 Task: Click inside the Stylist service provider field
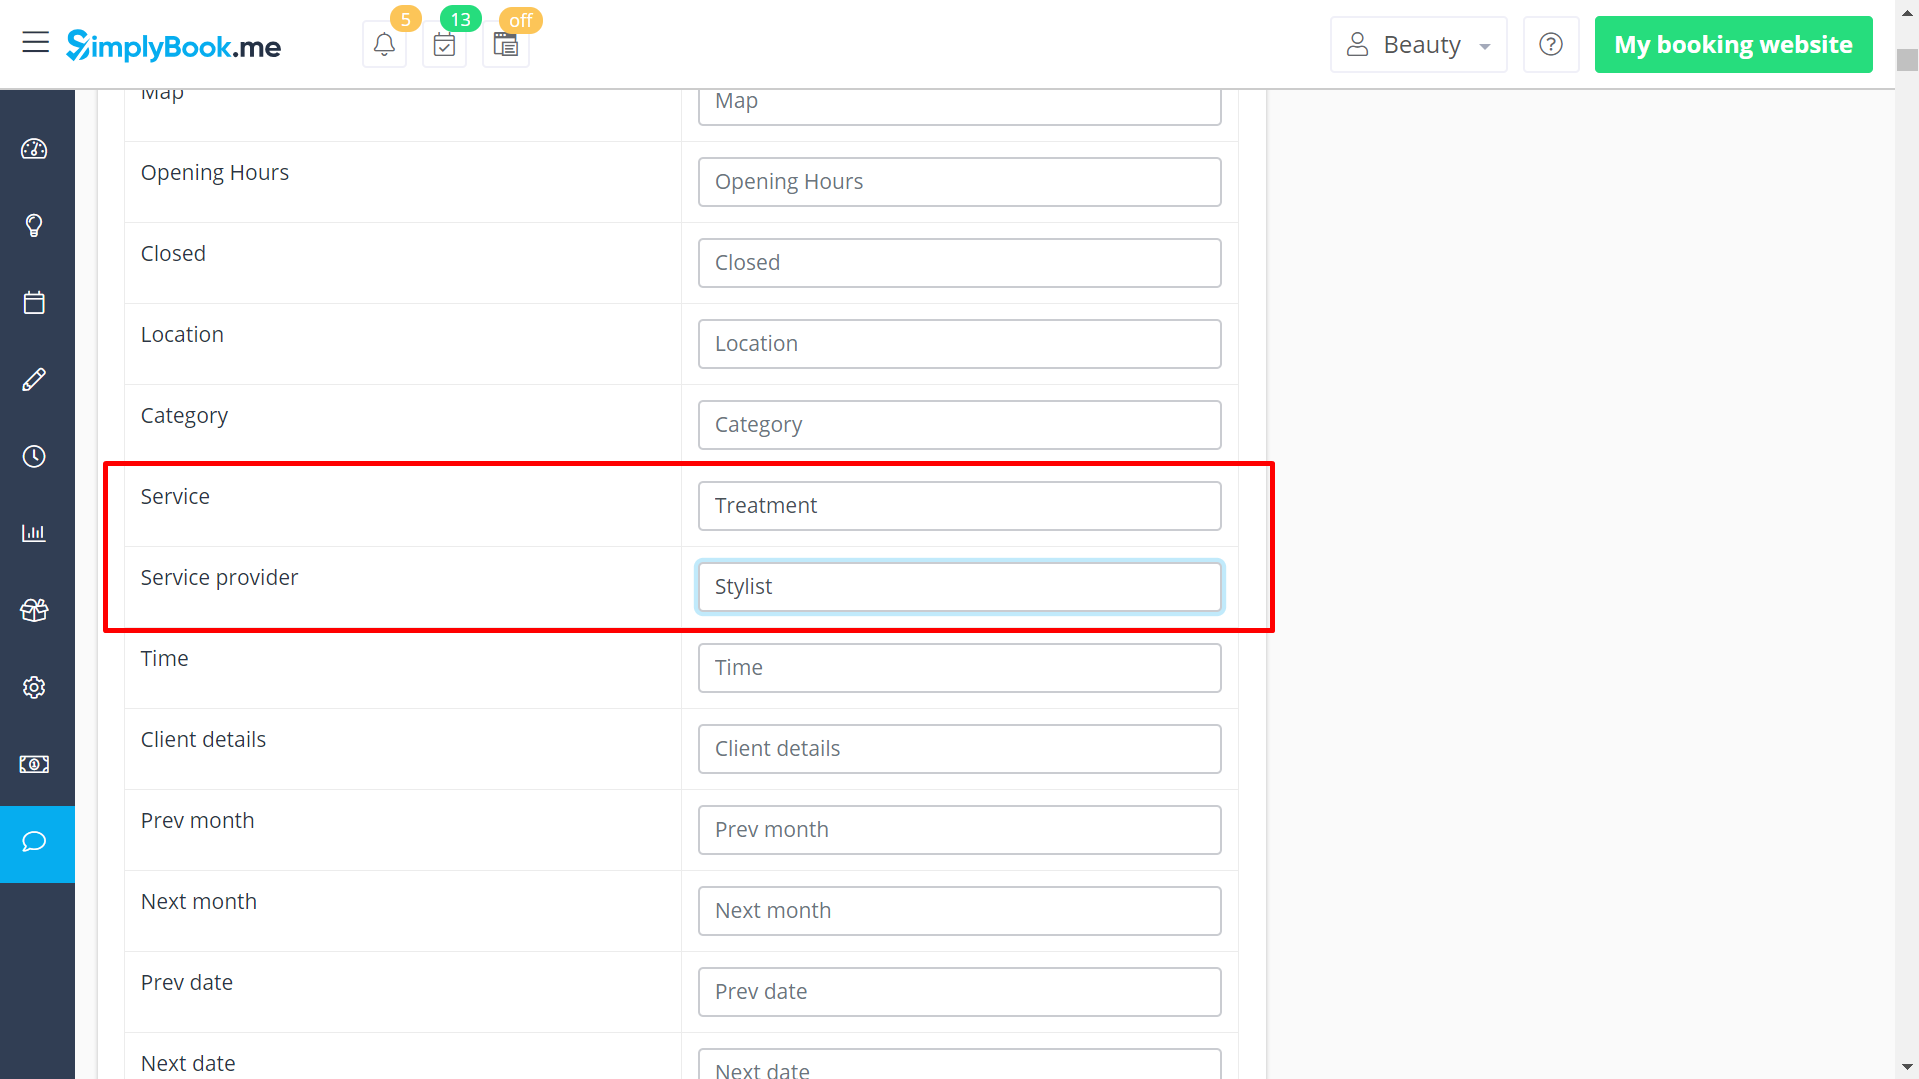[x=958, y=586]
